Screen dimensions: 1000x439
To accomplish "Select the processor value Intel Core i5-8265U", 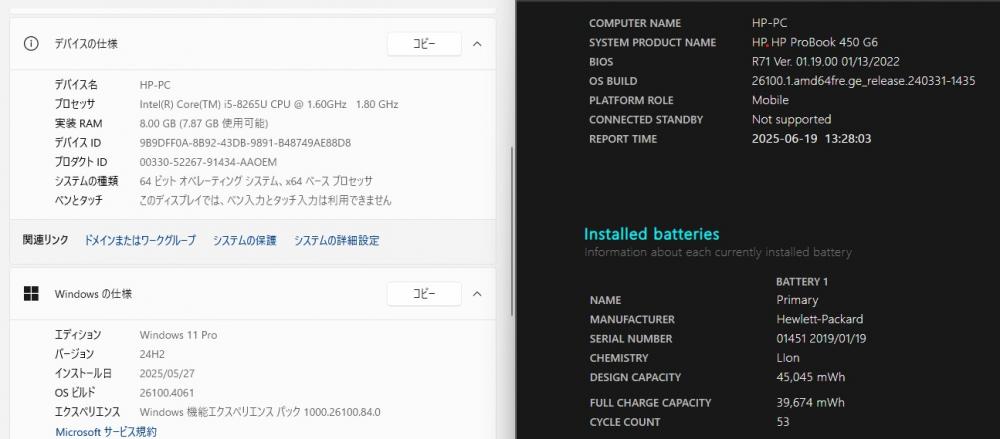I will click(x=268, y=104).
